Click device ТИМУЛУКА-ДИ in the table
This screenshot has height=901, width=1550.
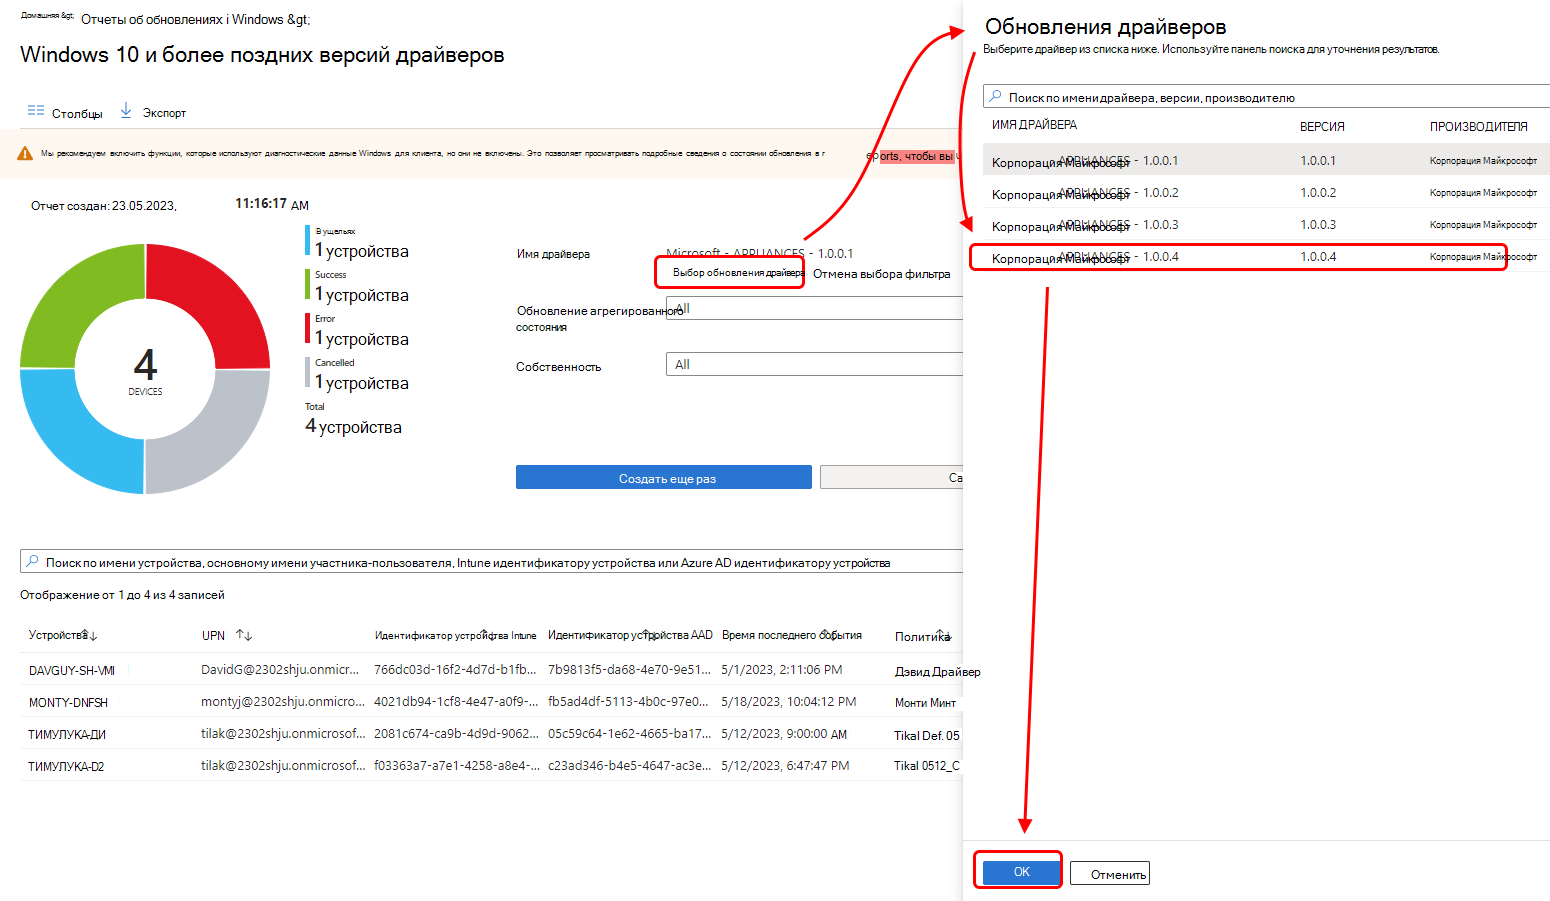tap(66, 734)
